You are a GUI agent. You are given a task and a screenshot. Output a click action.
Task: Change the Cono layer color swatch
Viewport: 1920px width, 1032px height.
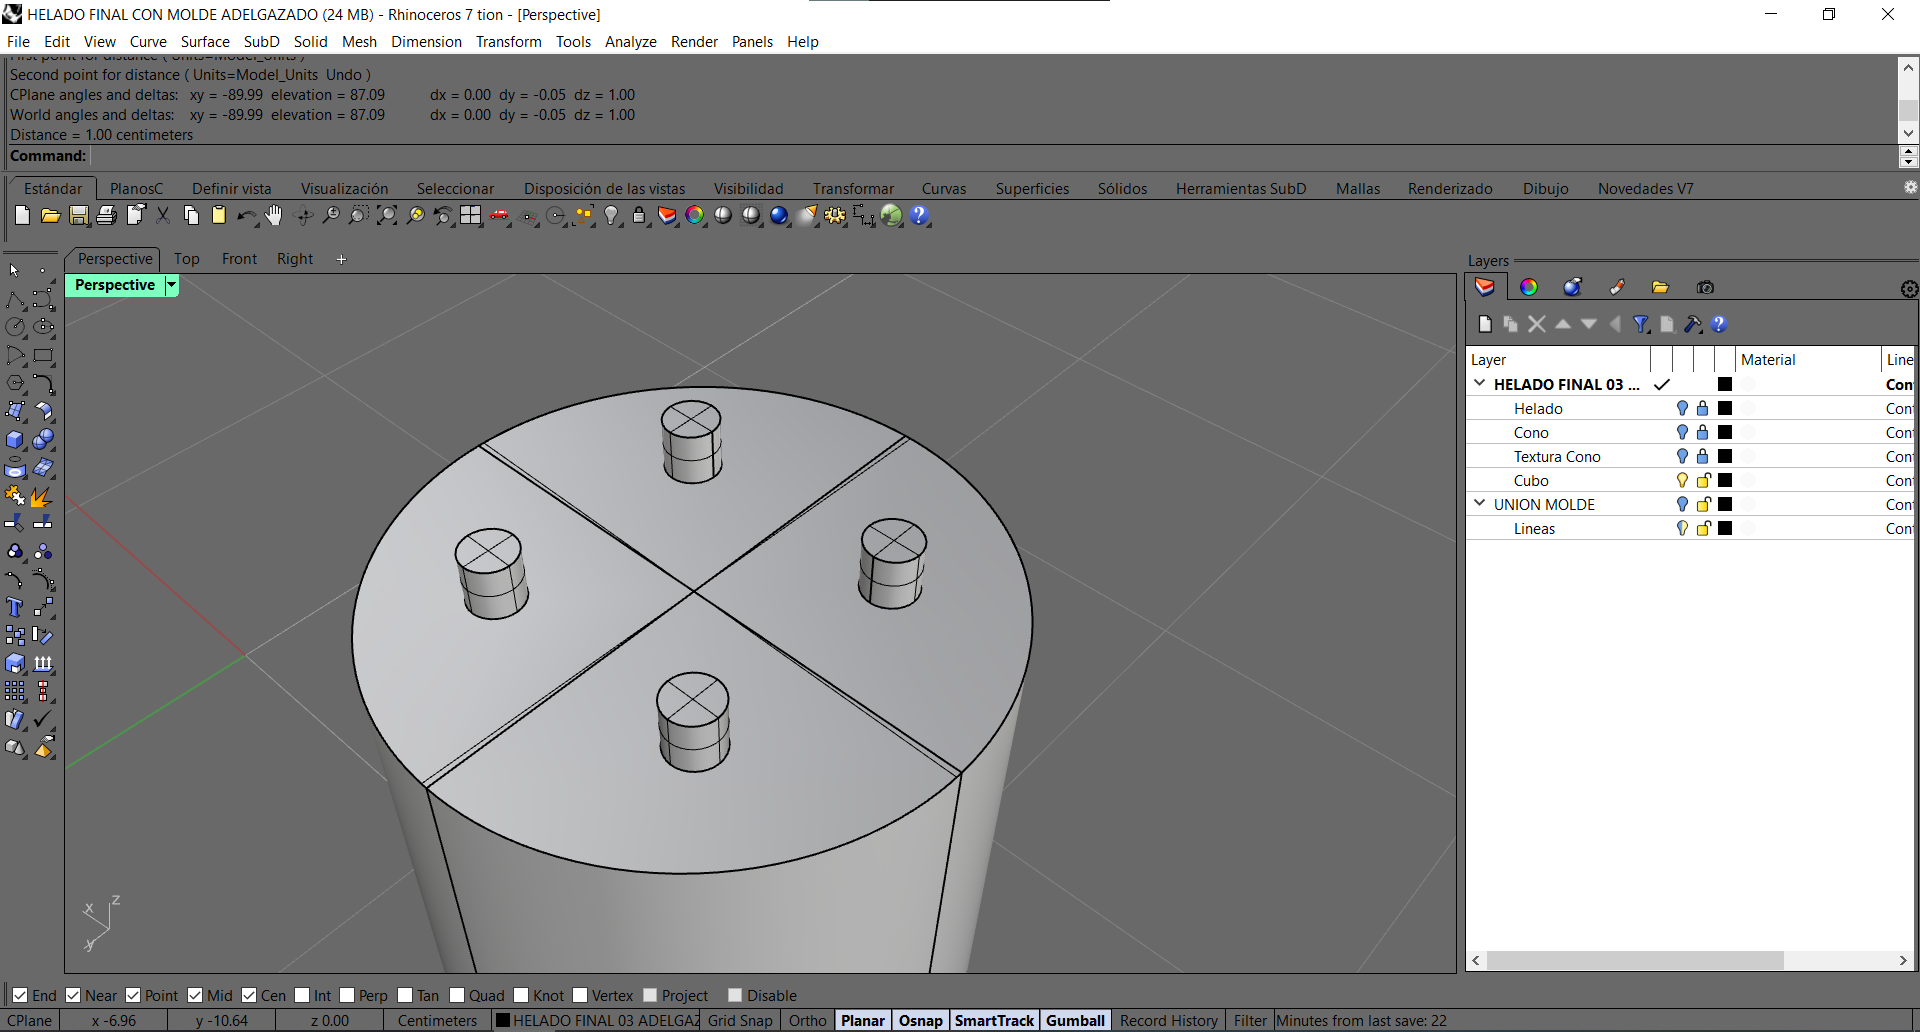pyautogui.click(x=1725, y=432)
